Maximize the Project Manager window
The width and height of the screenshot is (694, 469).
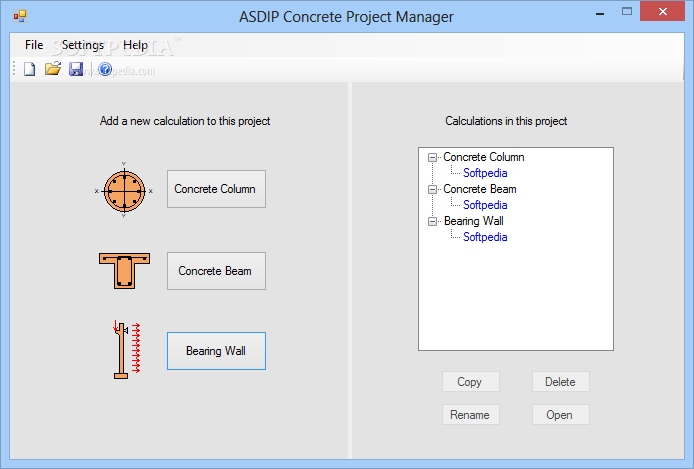coord(627,12)
